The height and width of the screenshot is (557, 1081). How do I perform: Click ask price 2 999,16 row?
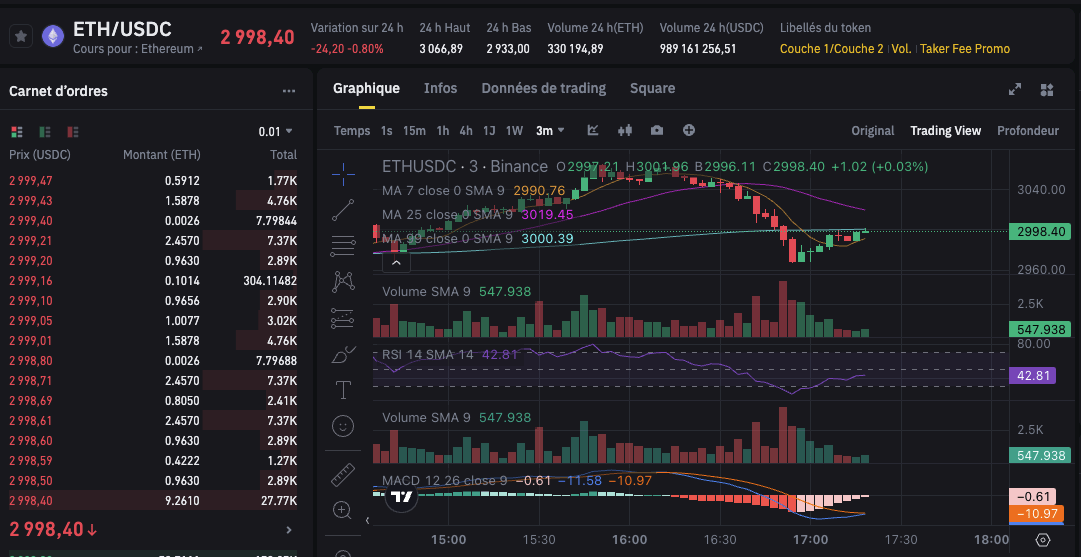click(153, 281)
